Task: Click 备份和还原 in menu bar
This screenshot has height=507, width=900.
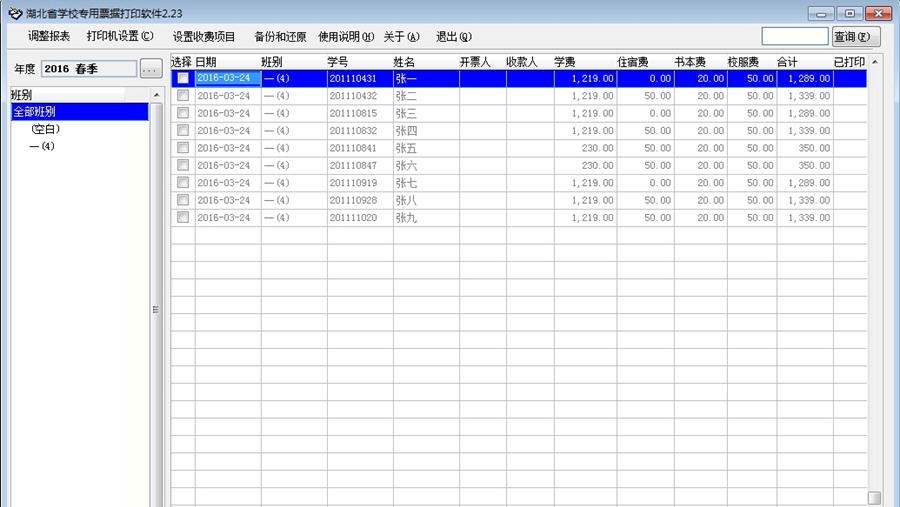Action: pyautogui.click(x=280, y=36)
